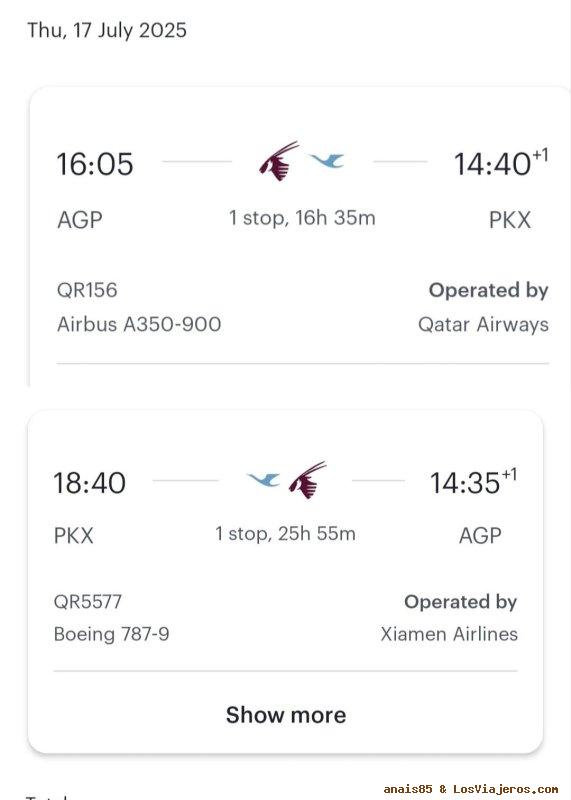
Task: Select the 14:35 +1 return arrival time
Action: [x=473, y=482]
